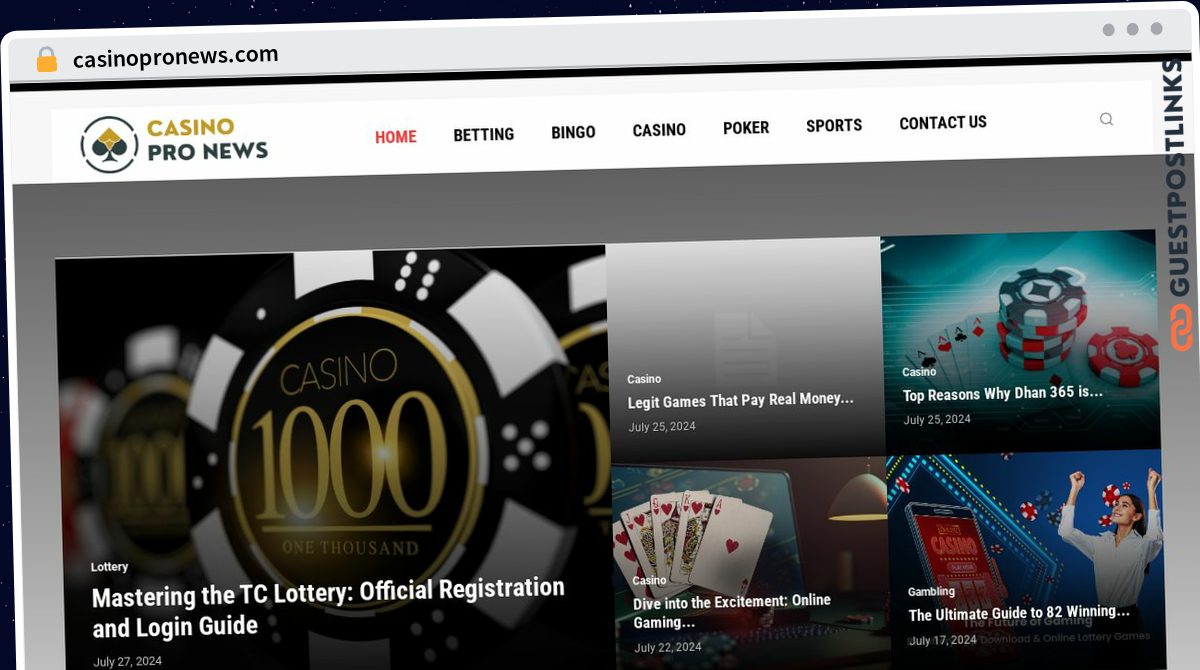Click the GuestPostLinks chain icon
1200x670 pixels.
[1182, 328]
